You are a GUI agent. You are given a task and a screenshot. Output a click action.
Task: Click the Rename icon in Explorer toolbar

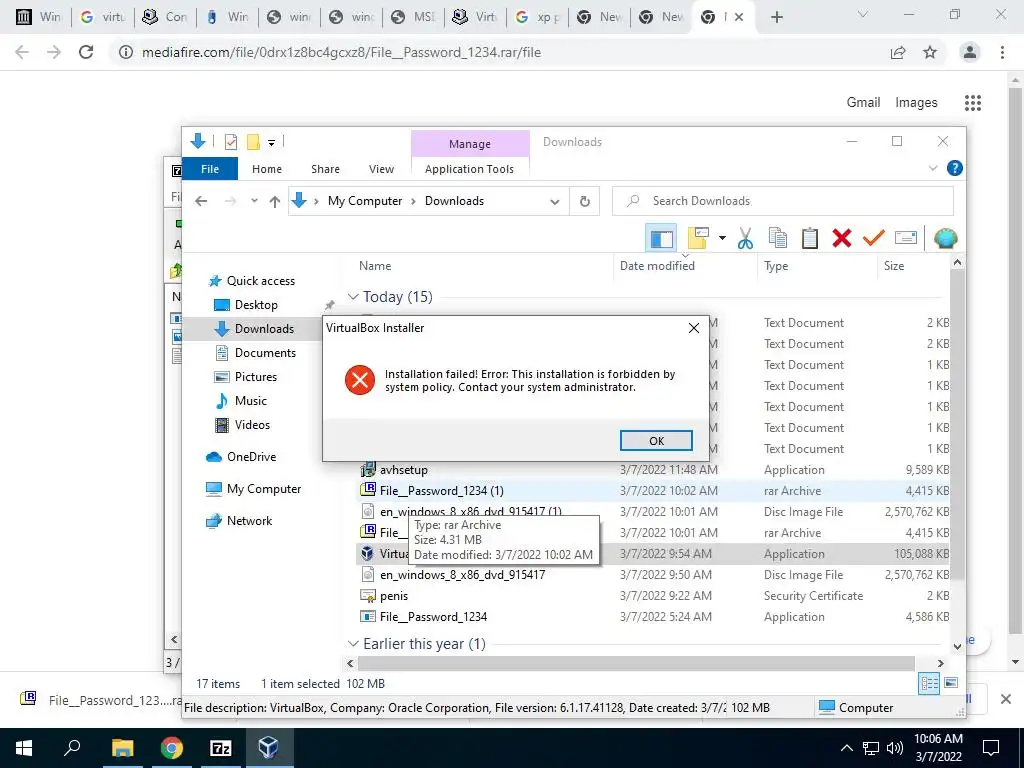(x=905, y=238)
